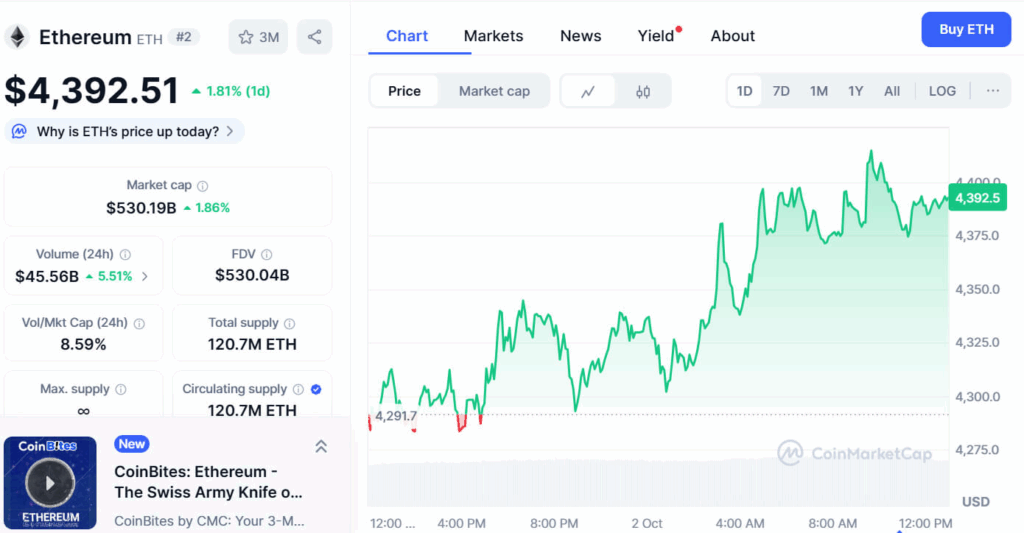Click the FDV info icon
Viewport: 1024px width, 533px height.
point(267,255)
